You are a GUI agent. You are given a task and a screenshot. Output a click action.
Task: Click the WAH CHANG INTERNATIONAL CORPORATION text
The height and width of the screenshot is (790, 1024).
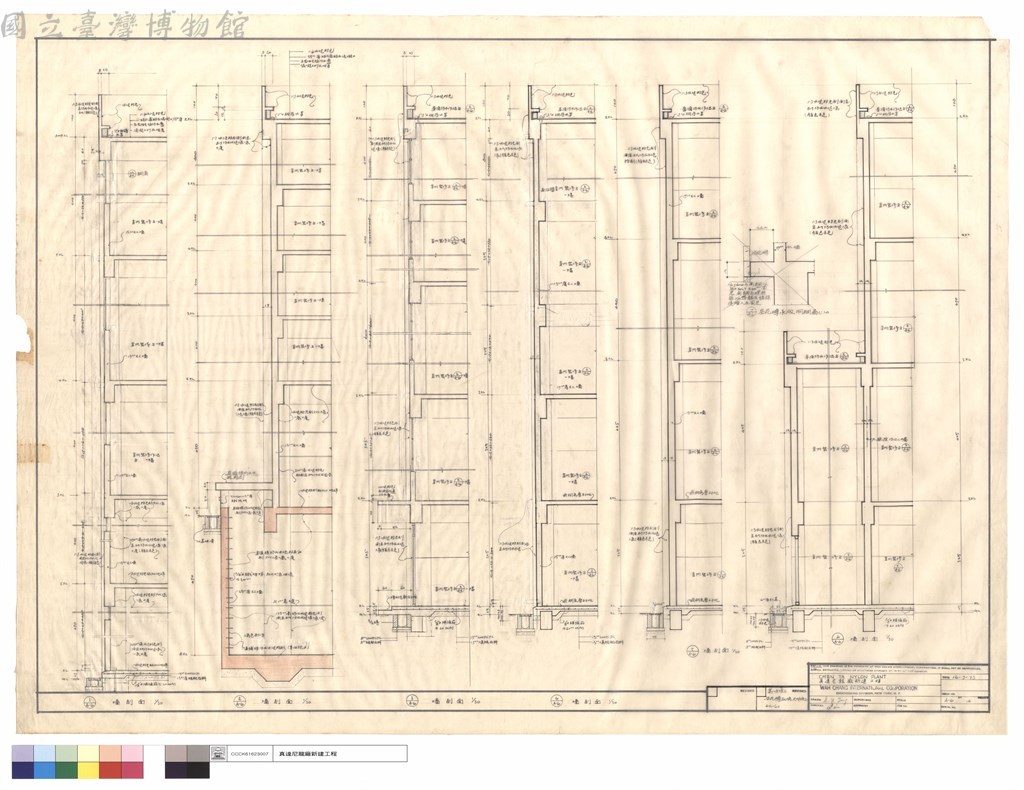tap(868, 688)
